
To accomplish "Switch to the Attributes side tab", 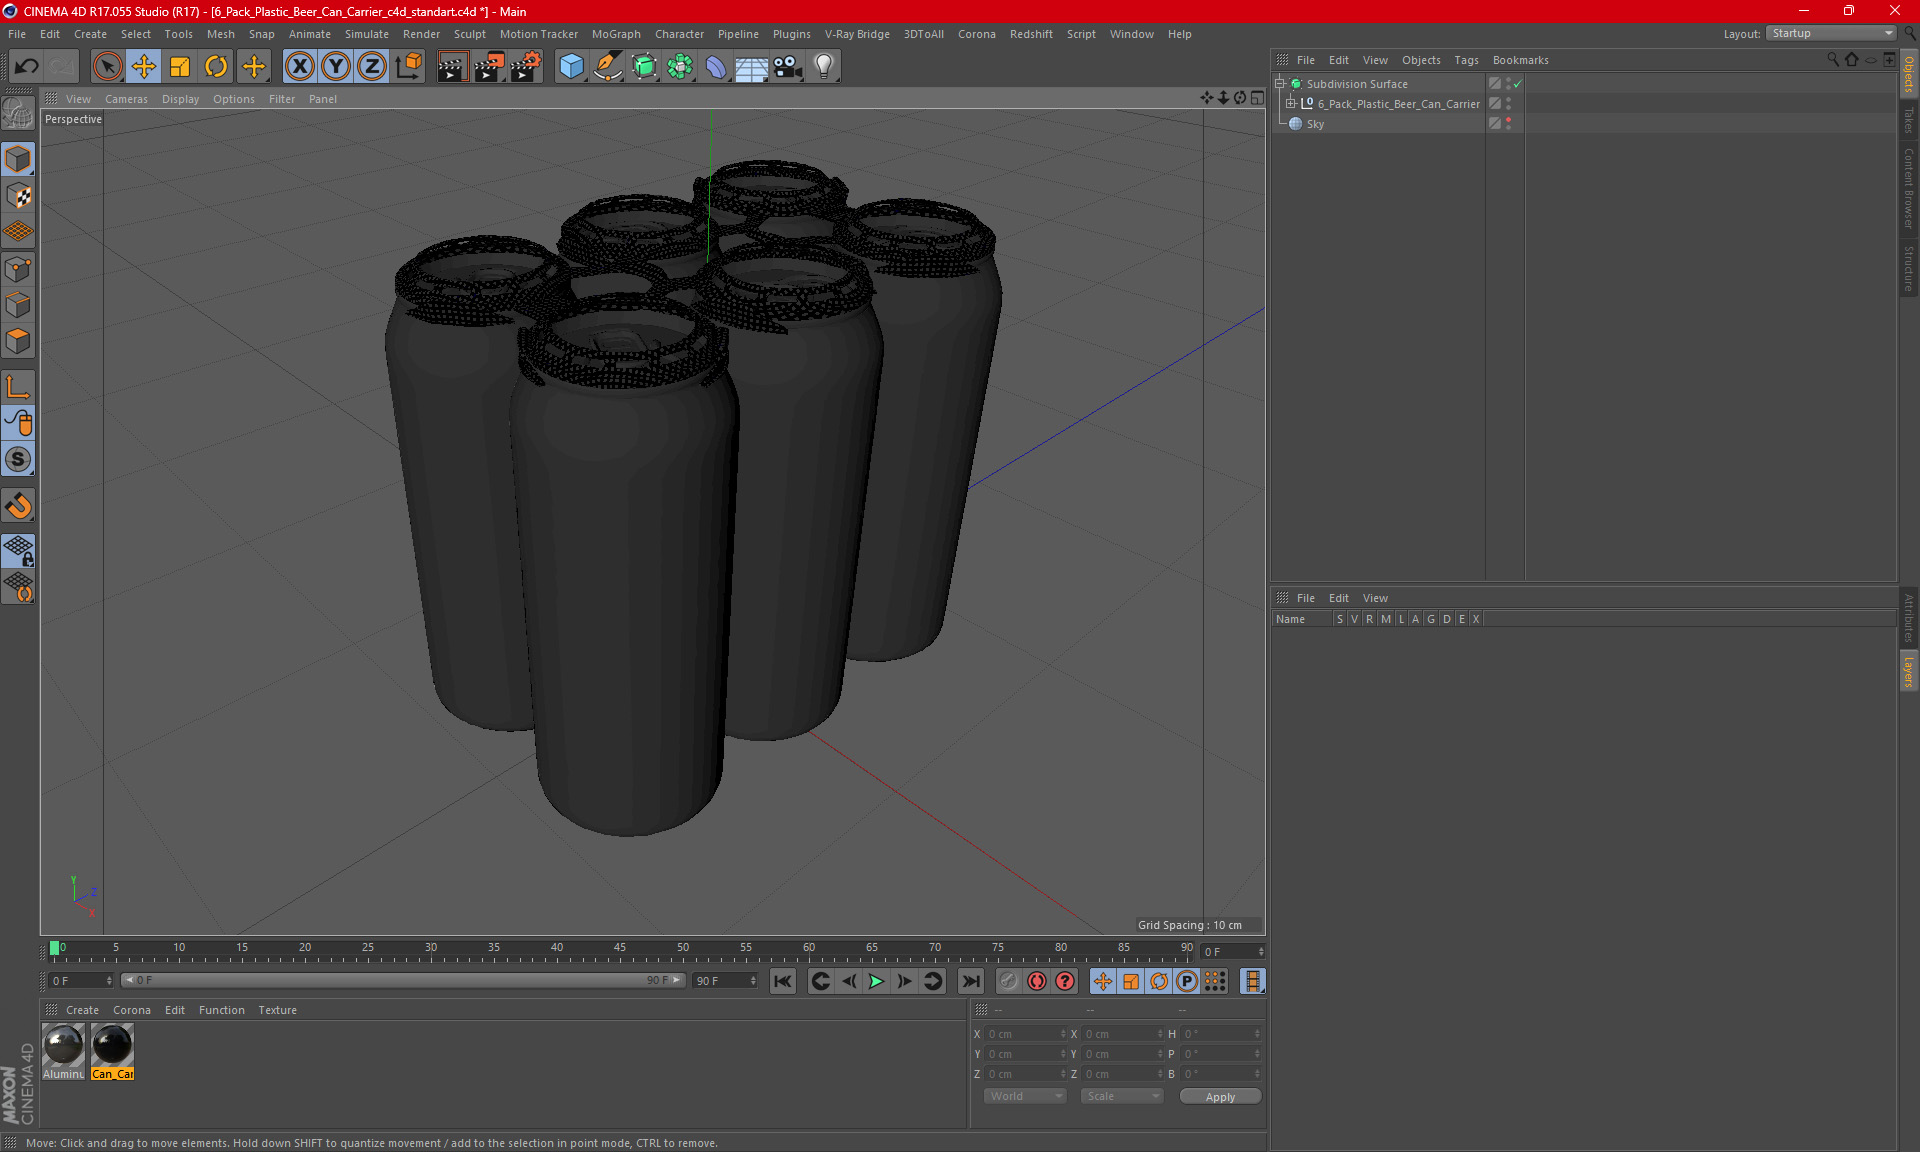I will (1909, 617).
